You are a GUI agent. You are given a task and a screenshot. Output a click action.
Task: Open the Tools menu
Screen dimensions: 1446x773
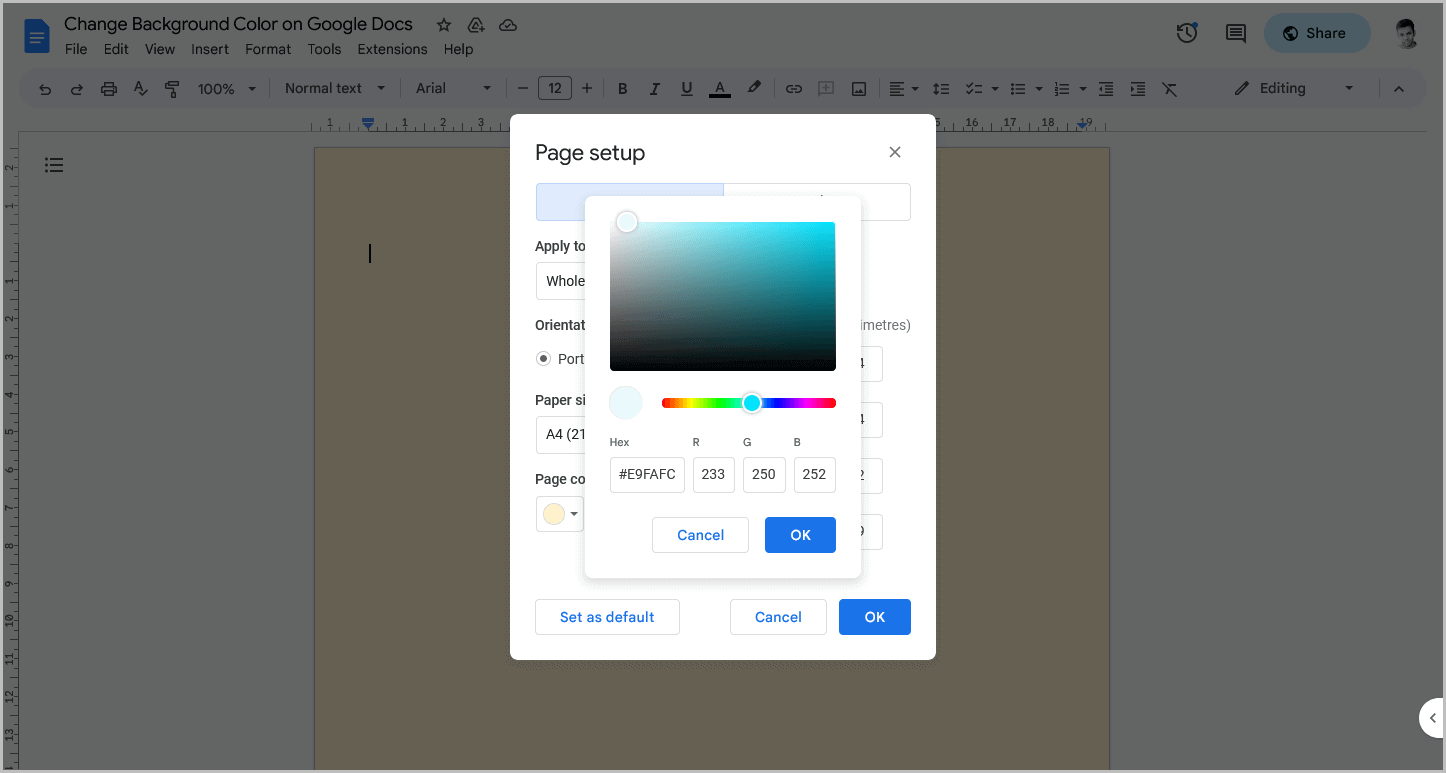click(x=324, y=49)
